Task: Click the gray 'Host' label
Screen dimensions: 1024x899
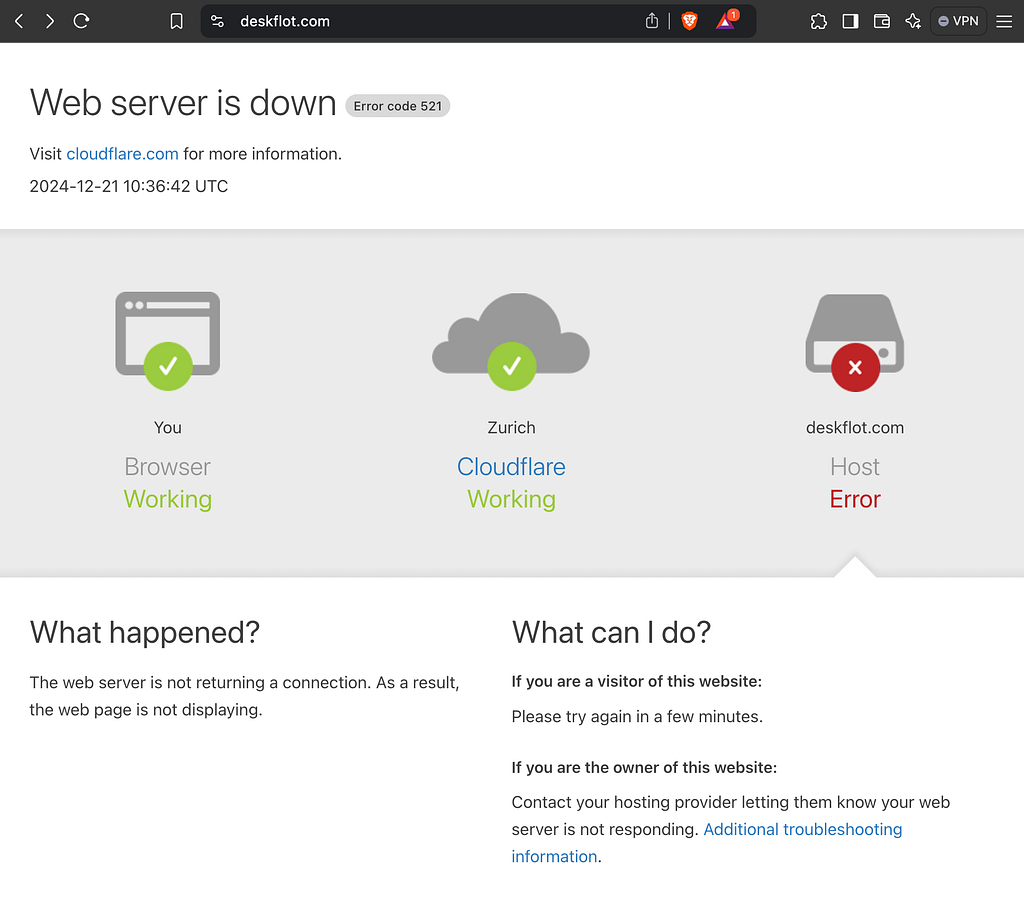Action: click(x=855, y=467)
